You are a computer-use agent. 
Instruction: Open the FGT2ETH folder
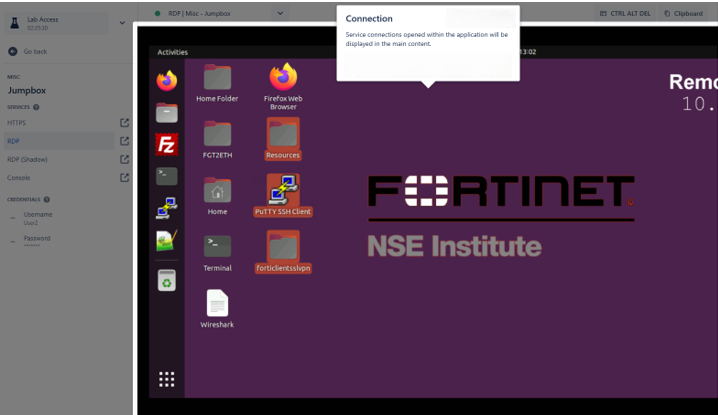point(217,140)
